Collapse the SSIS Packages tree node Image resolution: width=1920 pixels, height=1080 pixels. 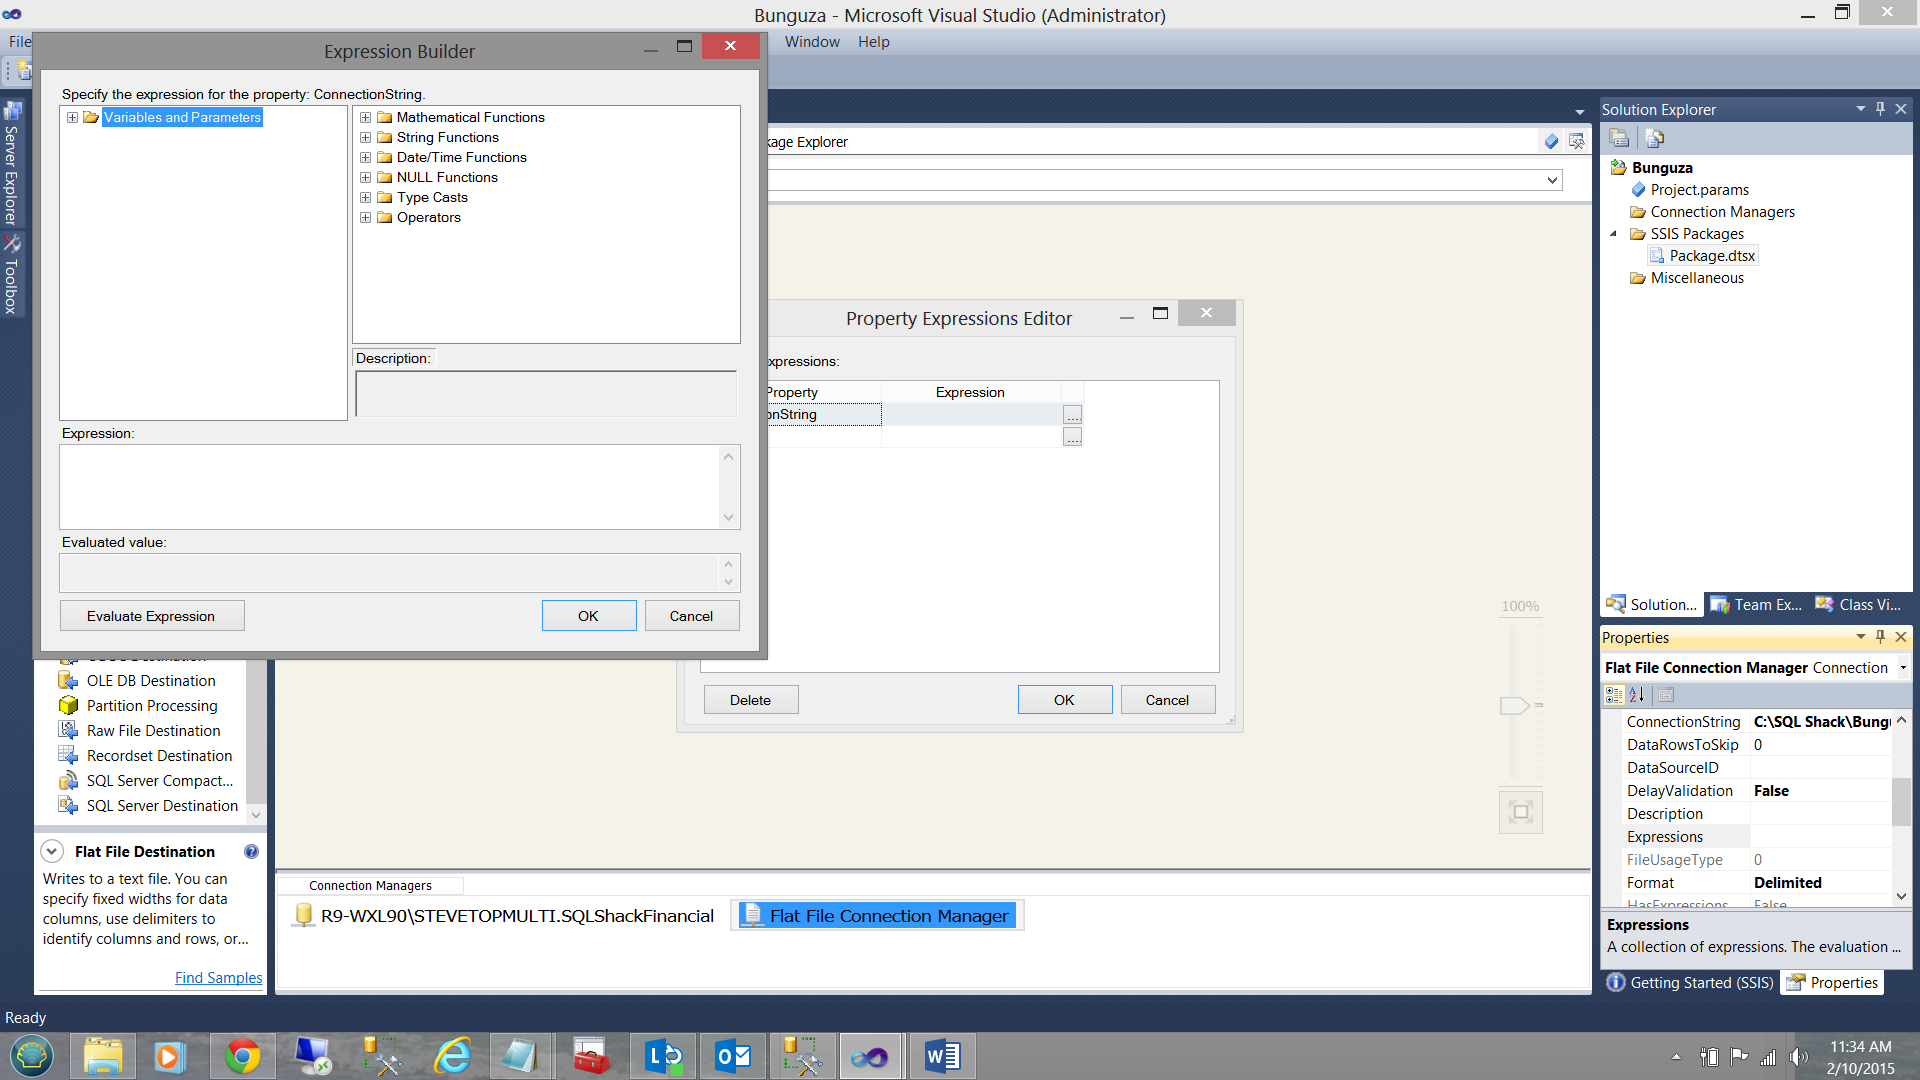1613,234
